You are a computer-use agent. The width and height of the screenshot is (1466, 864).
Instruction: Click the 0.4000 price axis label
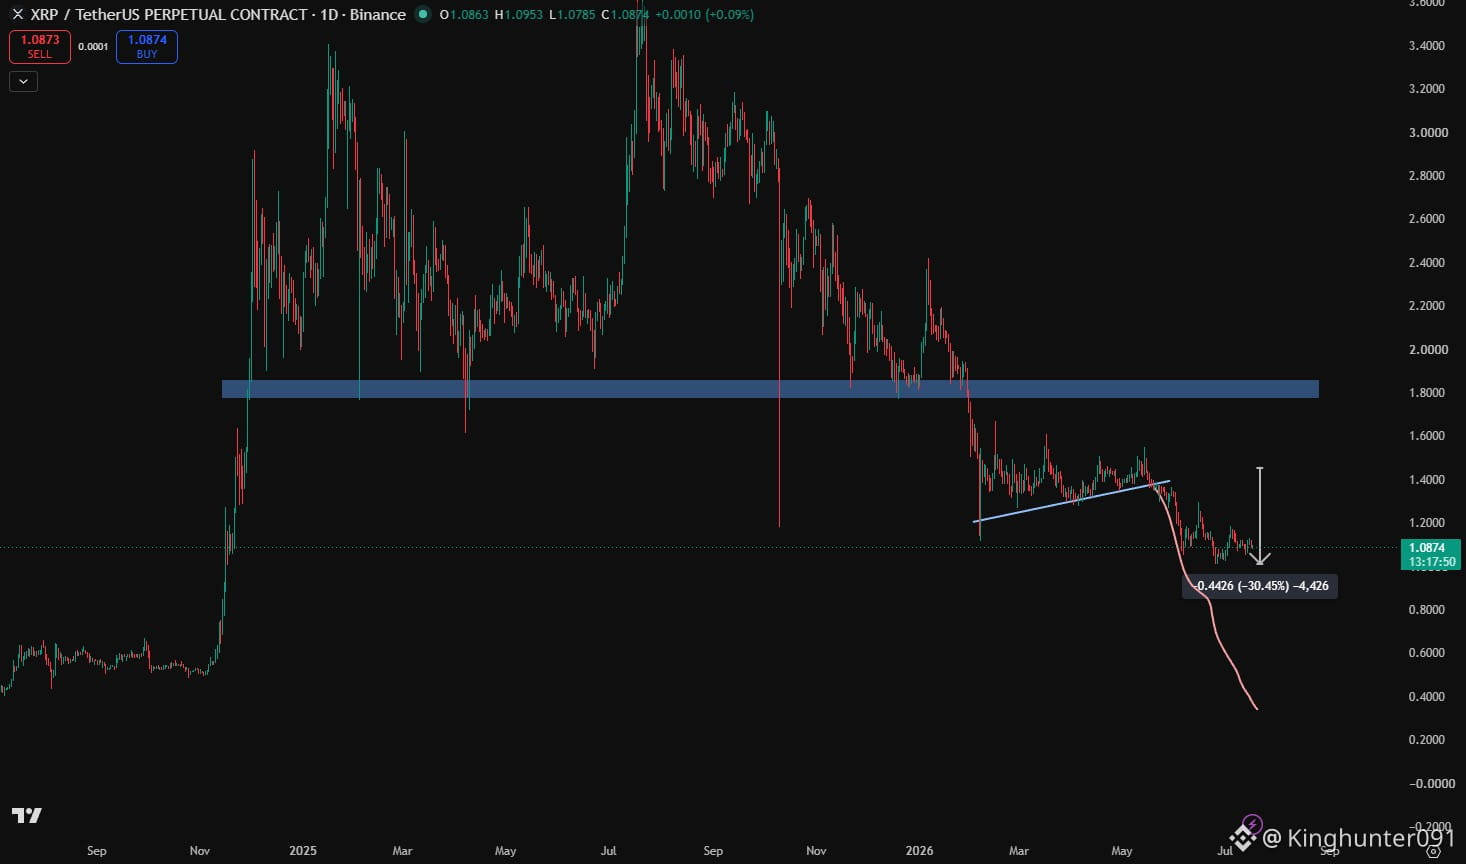[x=1427, y=697]
